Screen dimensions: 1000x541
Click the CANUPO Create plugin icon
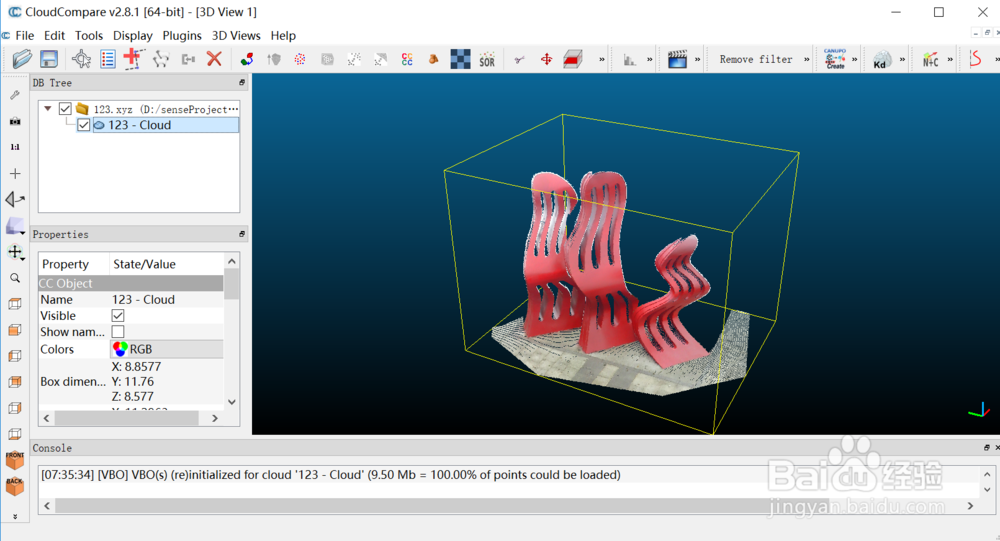835,59
